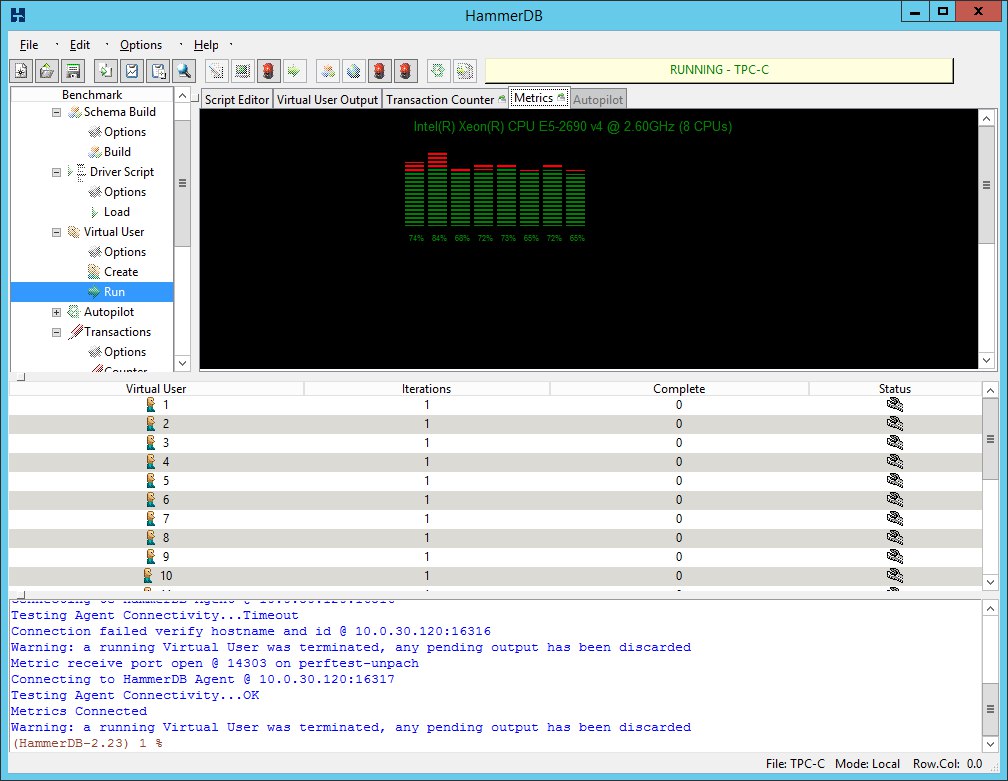Select Load under Driver Script
Image resolution: width=1008 pixels, height=781 pixels.
pyautogui.click(x=116, y=211)
